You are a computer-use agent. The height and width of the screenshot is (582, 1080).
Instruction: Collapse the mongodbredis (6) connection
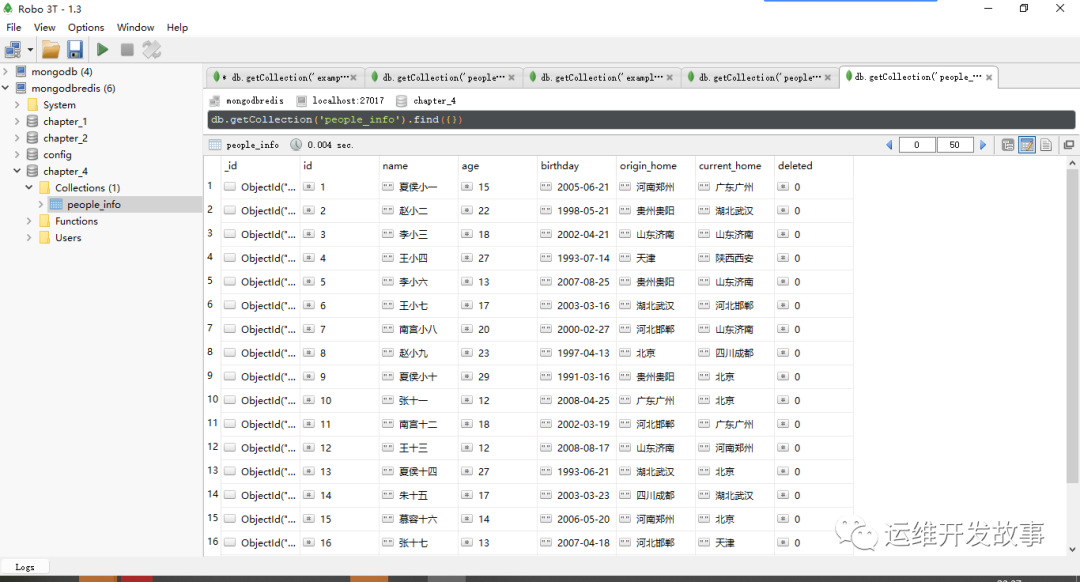[x=6, y=88]
